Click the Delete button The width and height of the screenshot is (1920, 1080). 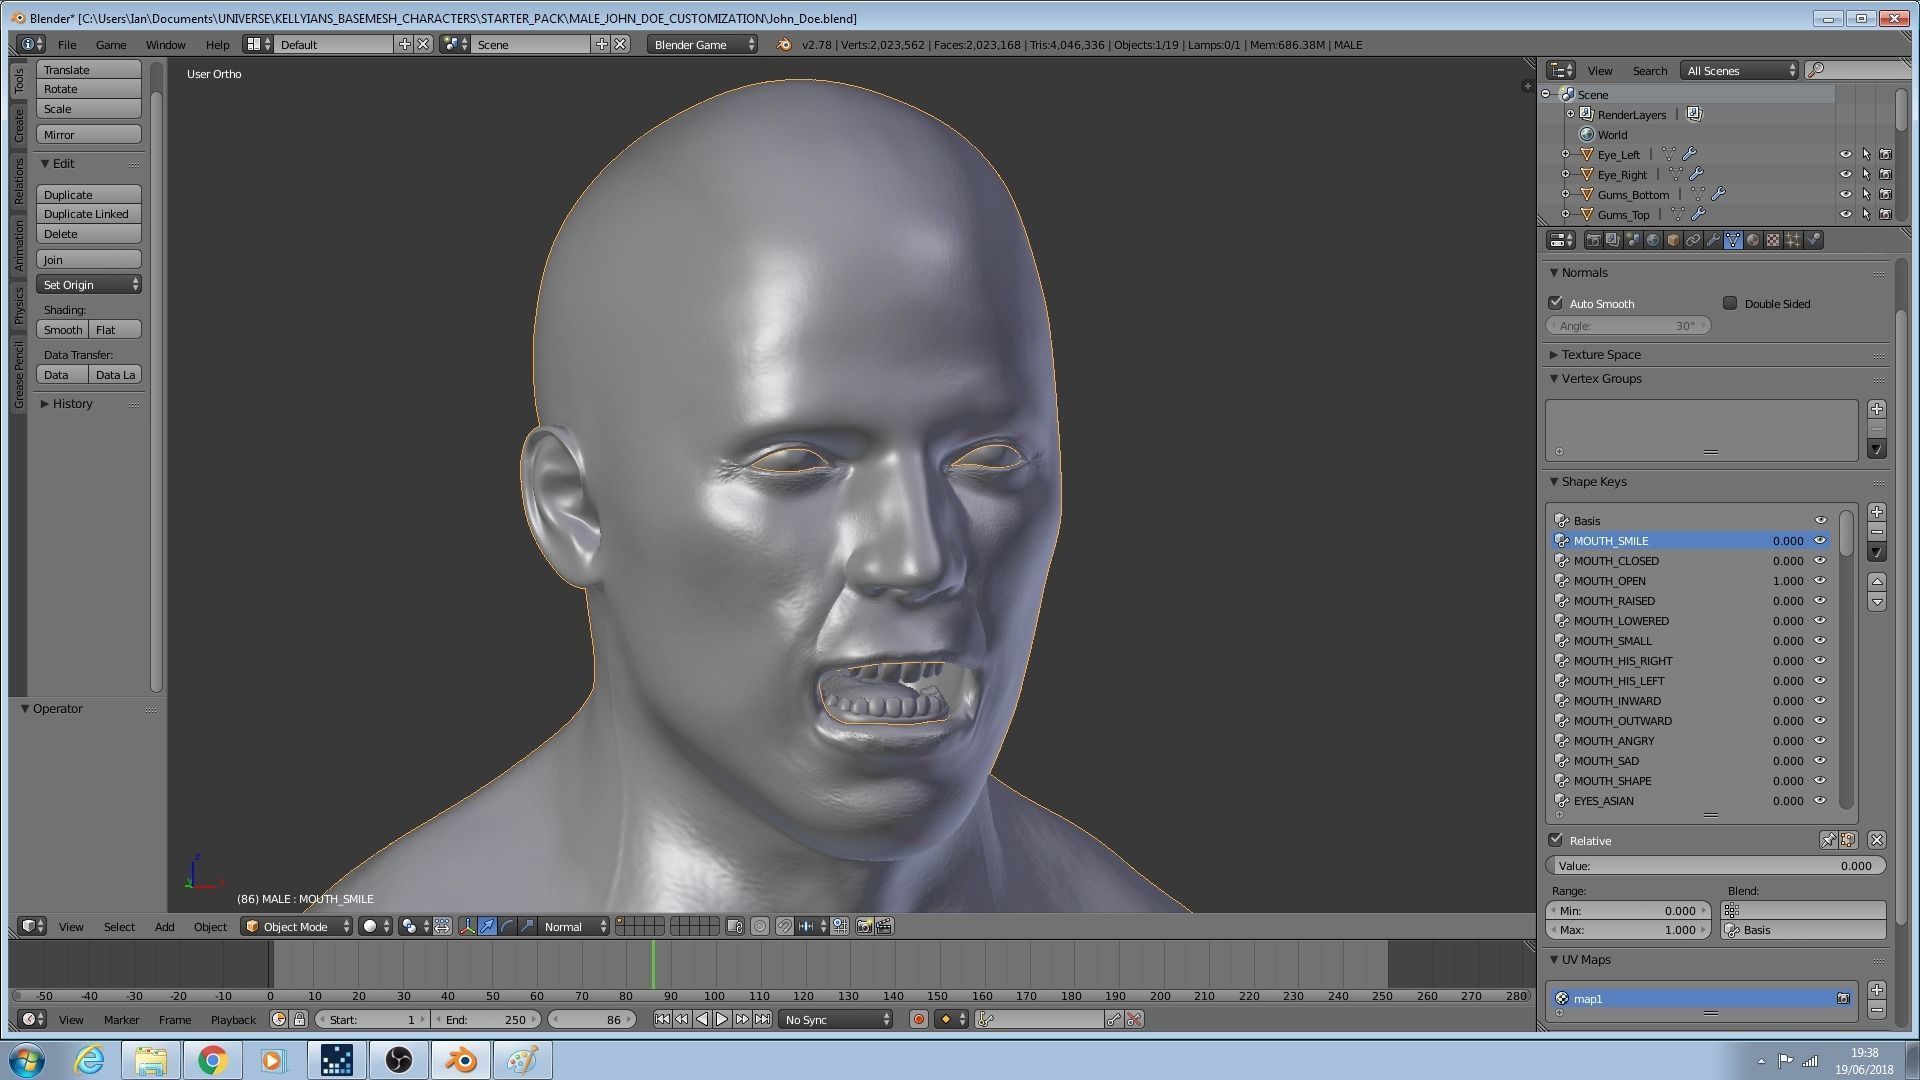tap(89, 234)
